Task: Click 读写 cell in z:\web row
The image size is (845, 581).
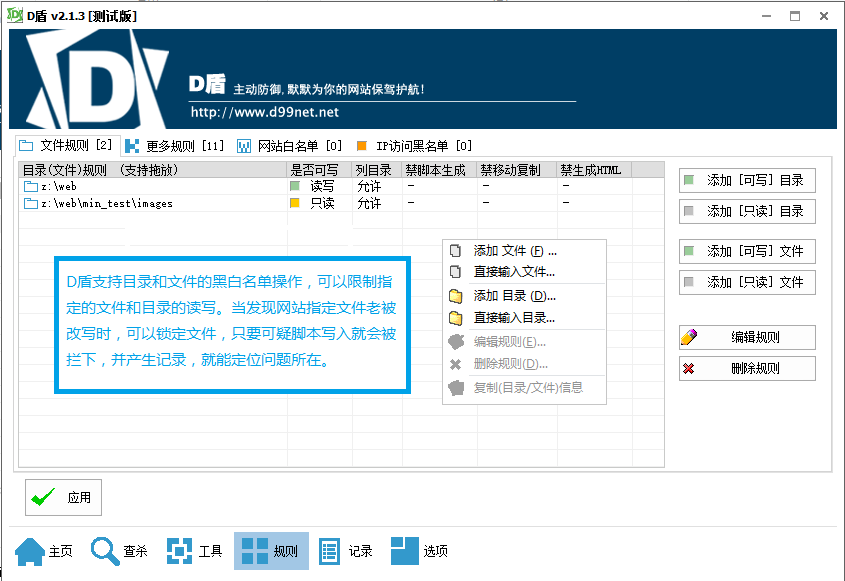Action: point(322,186)
